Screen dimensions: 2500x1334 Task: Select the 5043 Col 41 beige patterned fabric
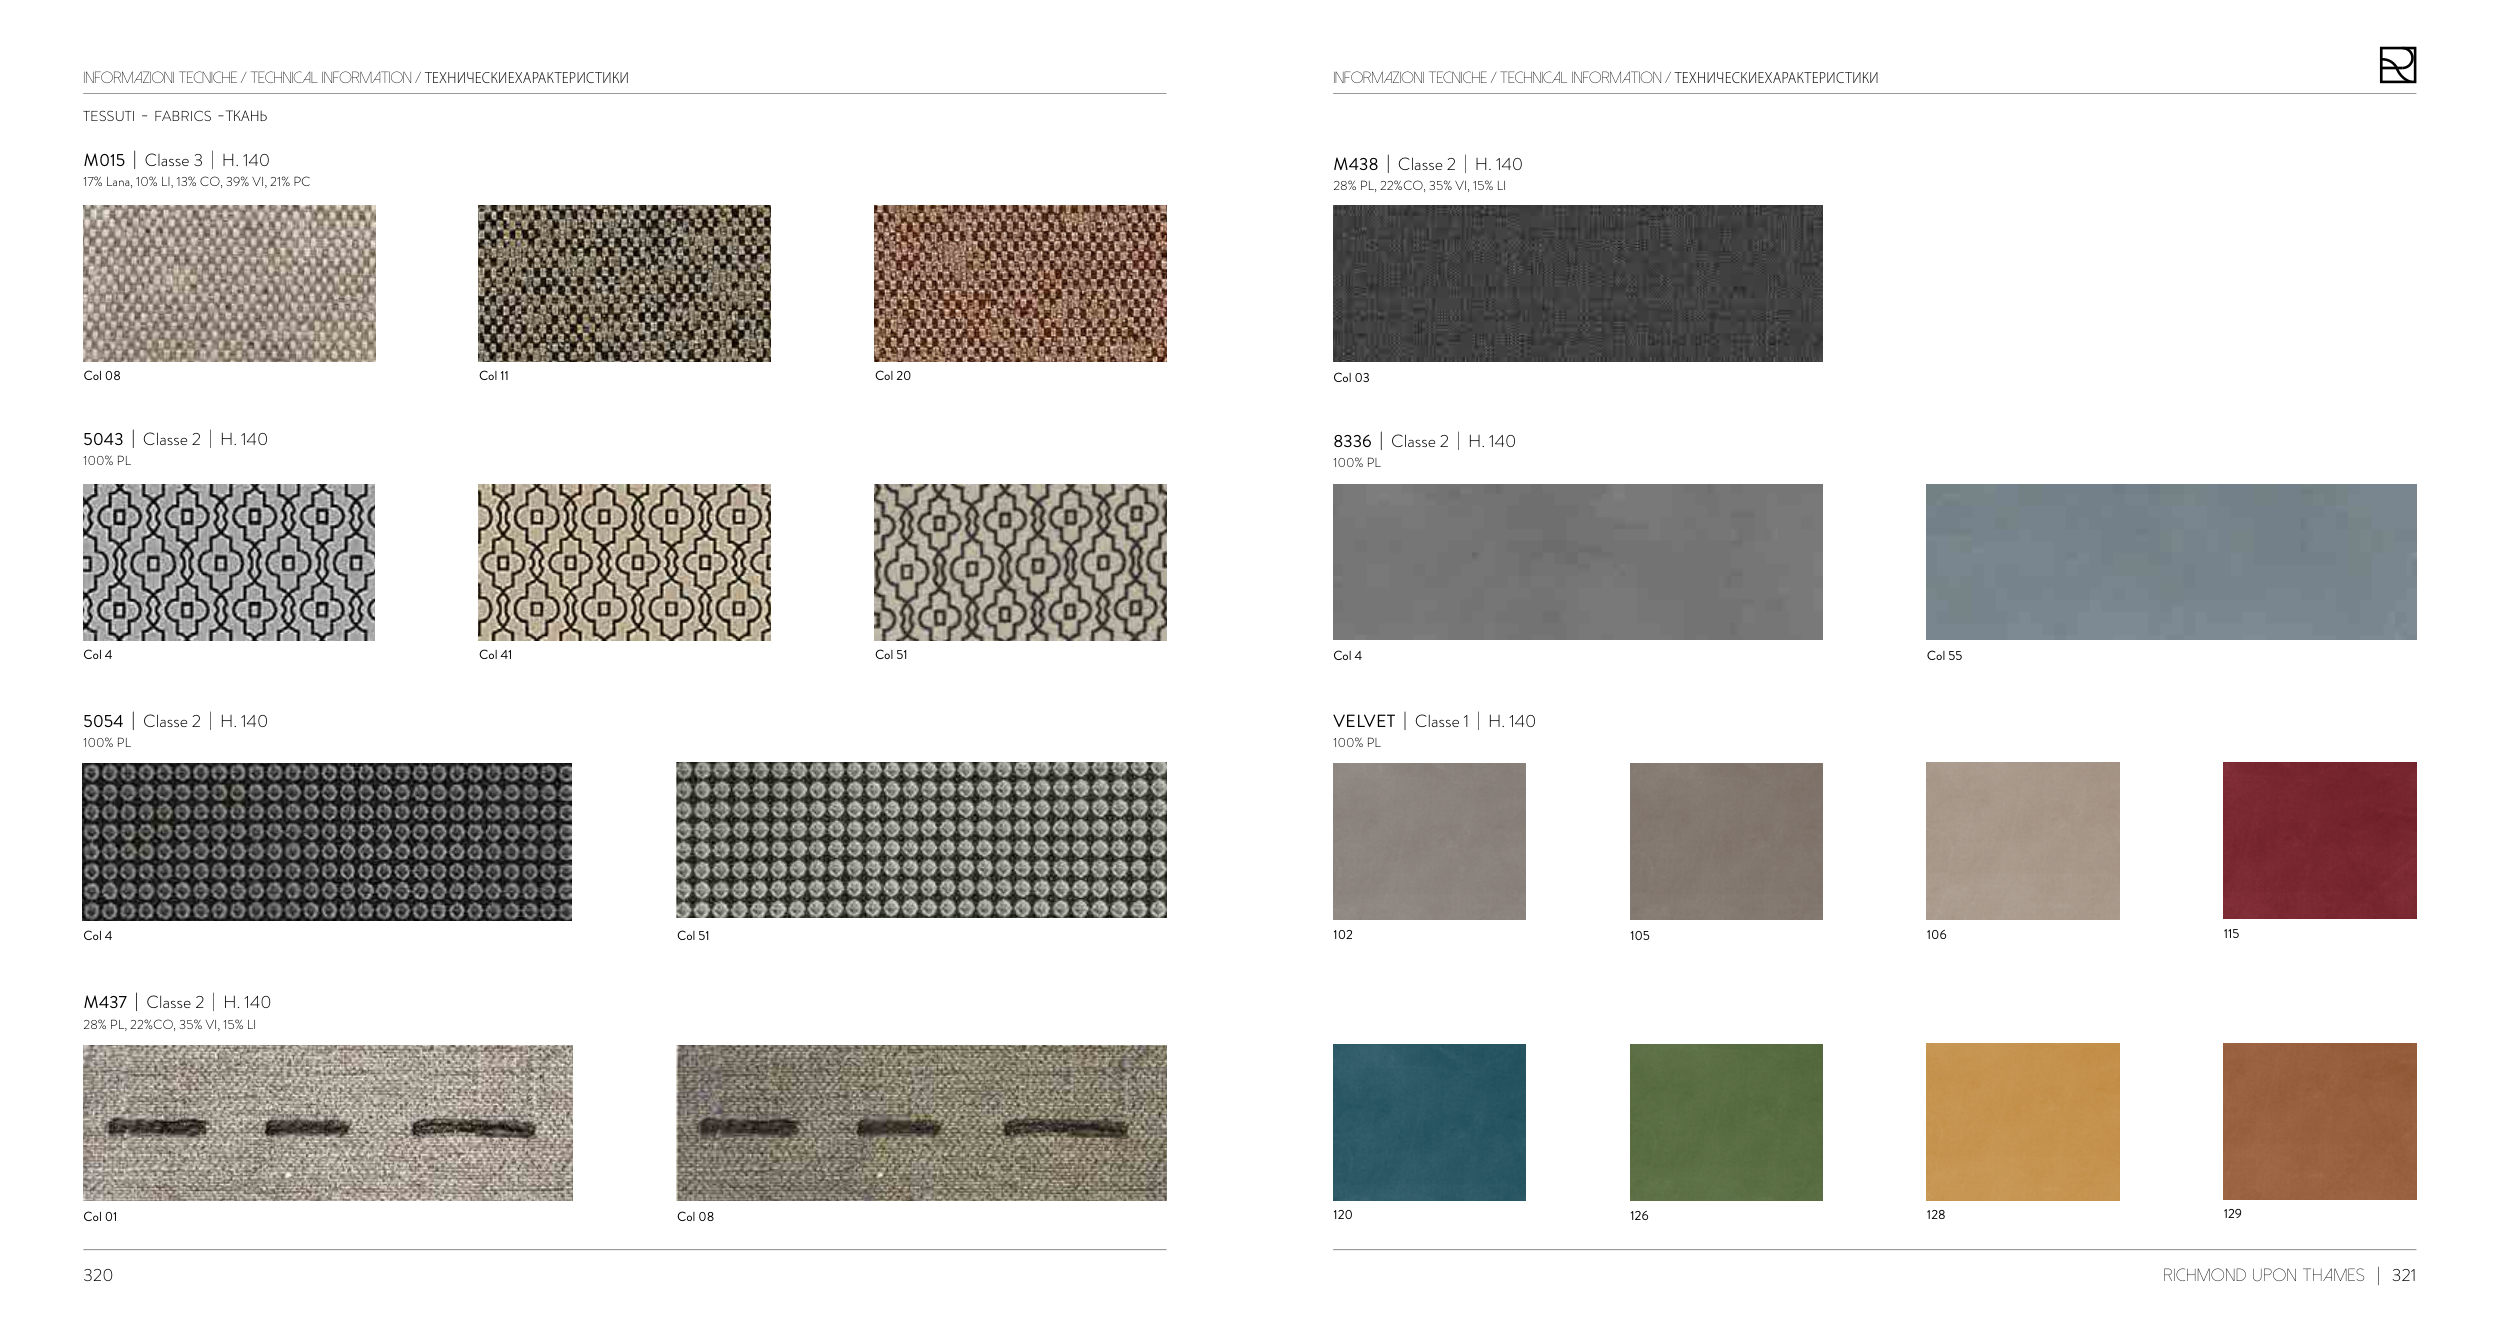[624, 562]
